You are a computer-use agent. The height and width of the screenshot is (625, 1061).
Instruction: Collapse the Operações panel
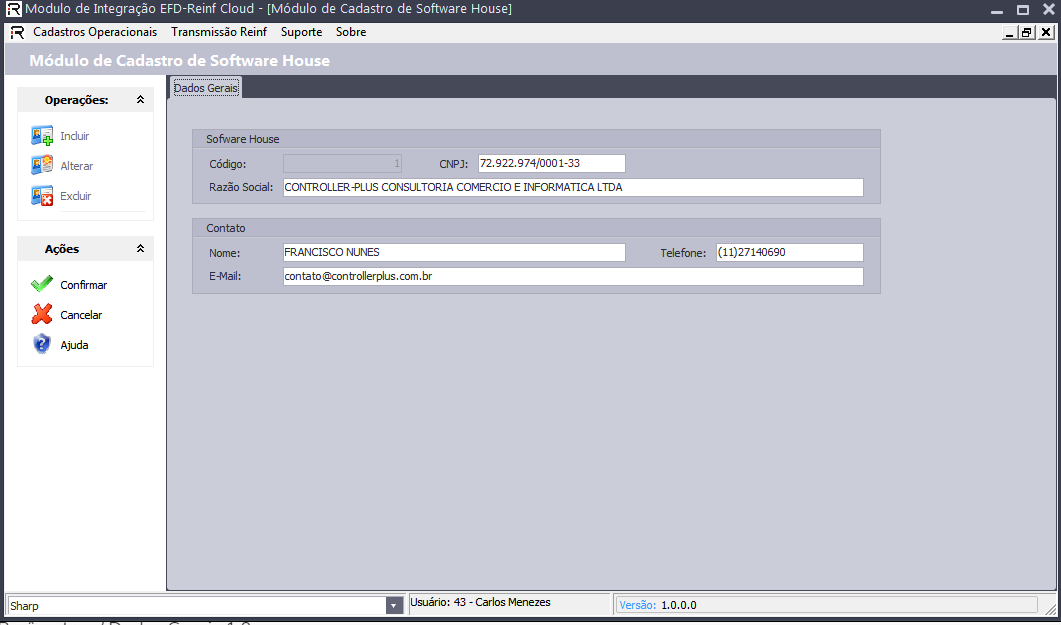coord(140,99)
